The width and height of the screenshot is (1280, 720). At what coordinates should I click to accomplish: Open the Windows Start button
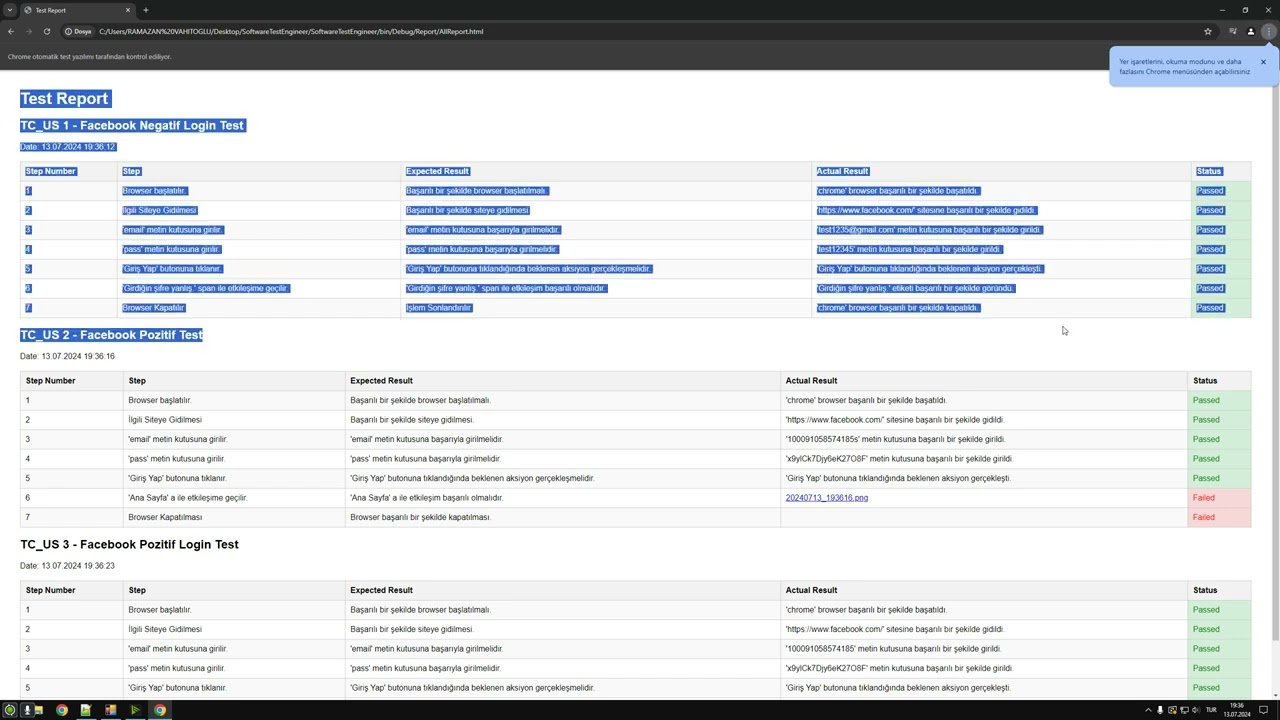(10, 710)
